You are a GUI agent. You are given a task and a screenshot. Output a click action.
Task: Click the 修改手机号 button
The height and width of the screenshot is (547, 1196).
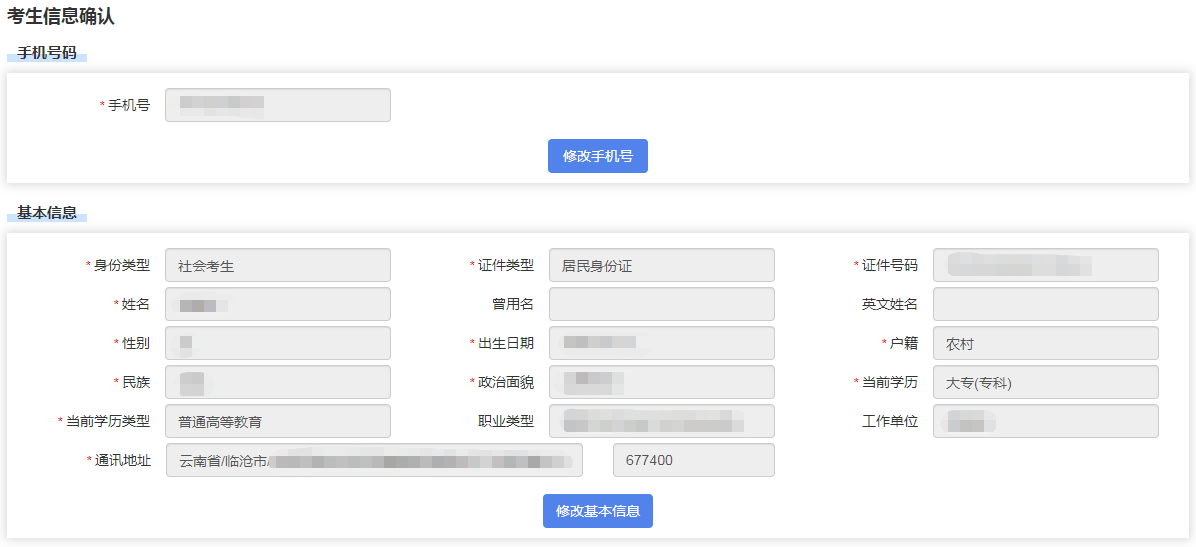click(597, 156)
